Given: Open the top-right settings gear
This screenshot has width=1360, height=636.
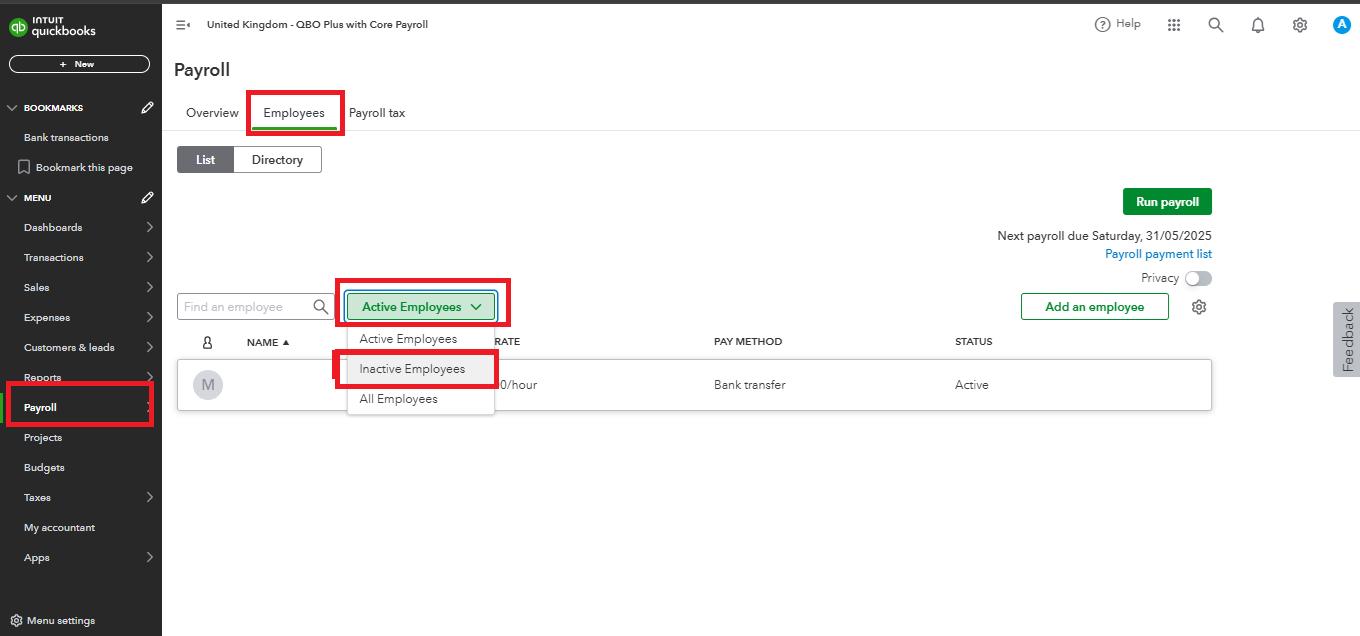Looking at the screenshot, I should pyautogui.click(x=1300, y=25).
